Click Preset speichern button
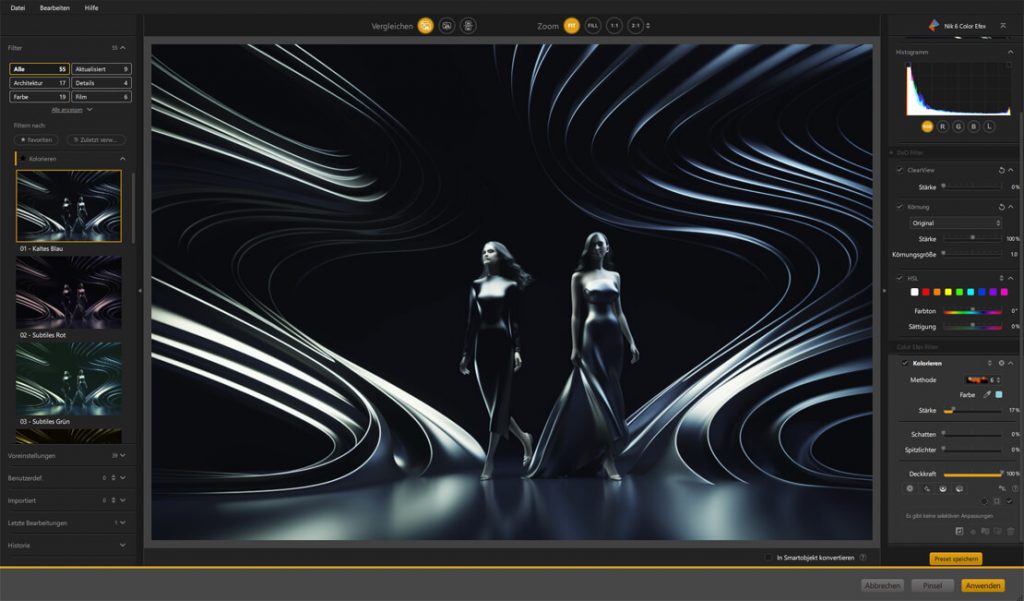 point(955,559)
